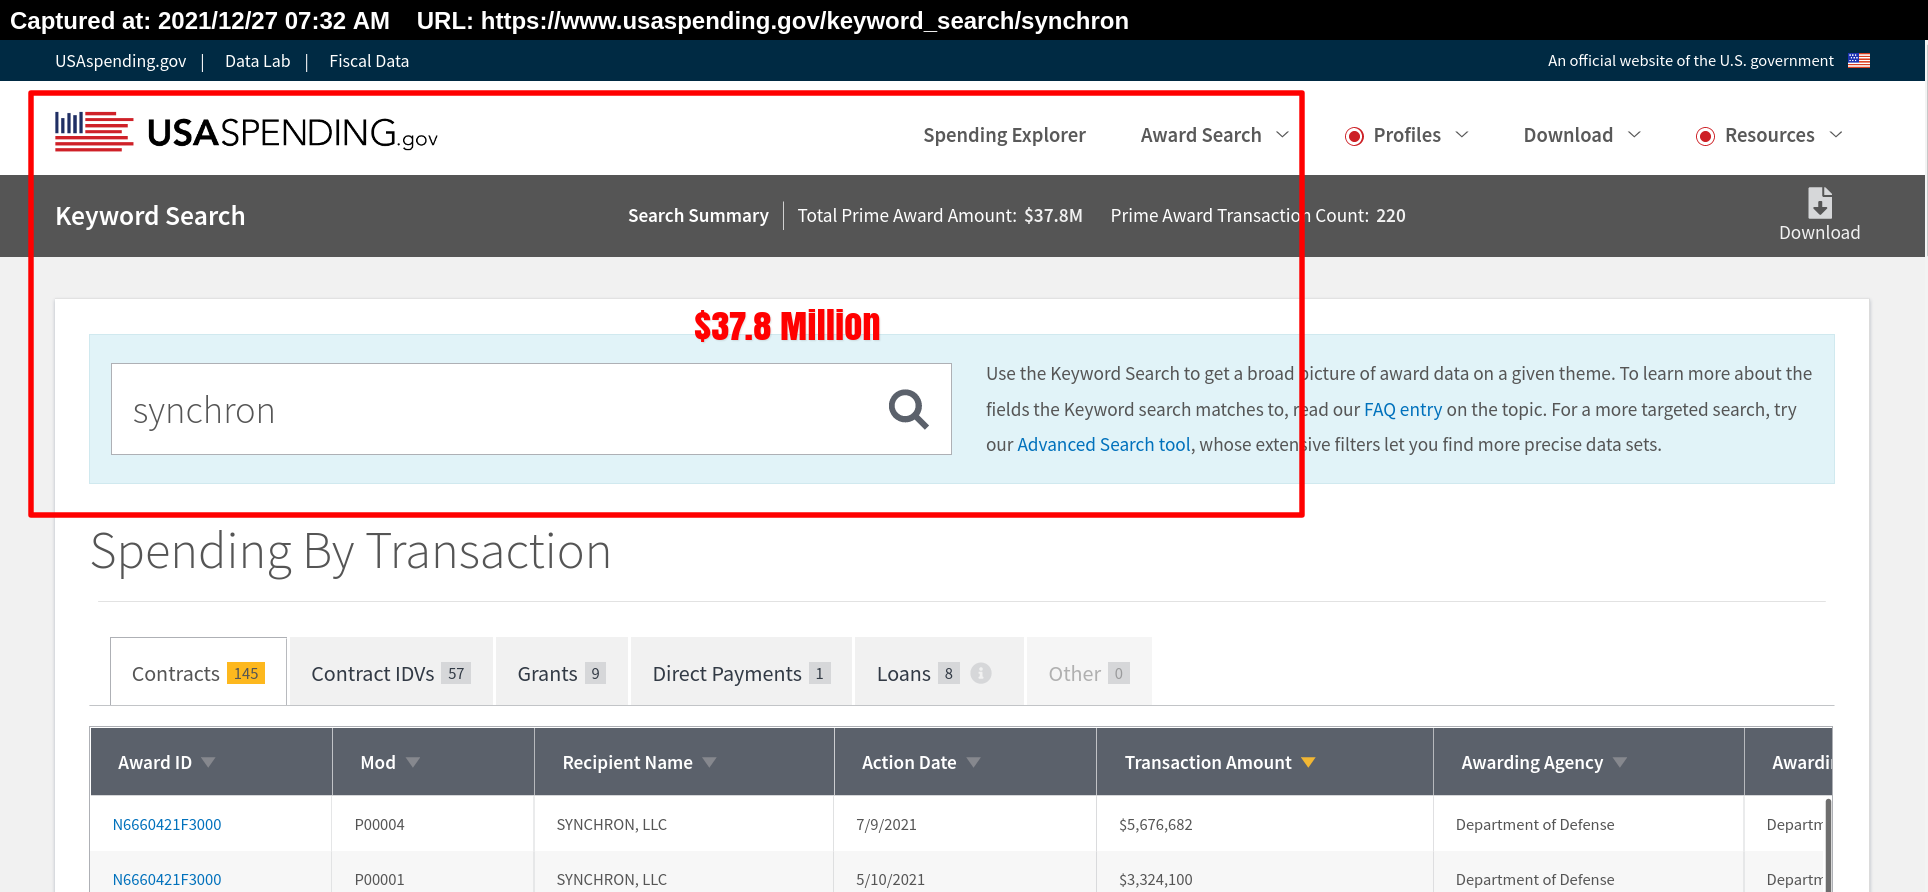The image size is (1928, 892).
Task: Switch to Direct Payments tab
Action: (741, 672)
